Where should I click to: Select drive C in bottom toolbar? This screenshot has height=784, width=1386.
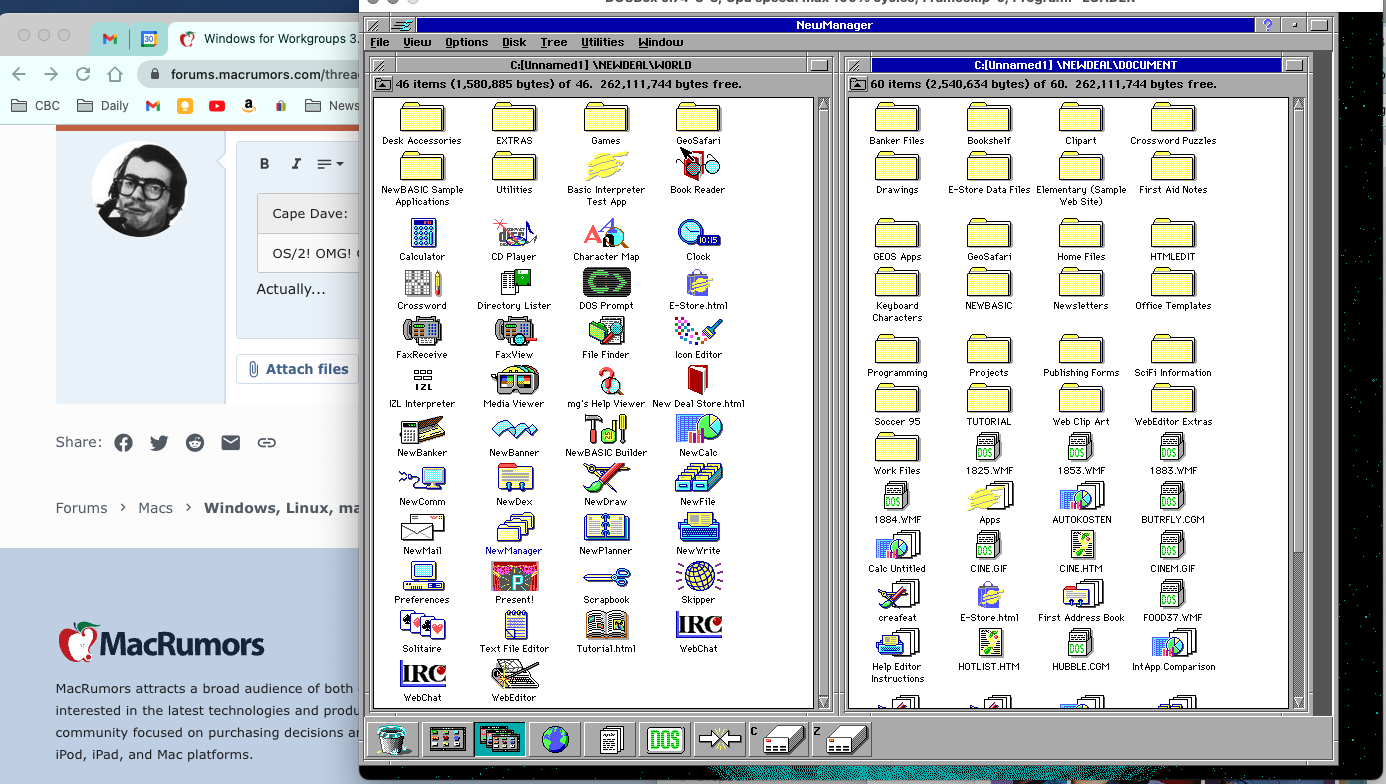click(778, 740)
